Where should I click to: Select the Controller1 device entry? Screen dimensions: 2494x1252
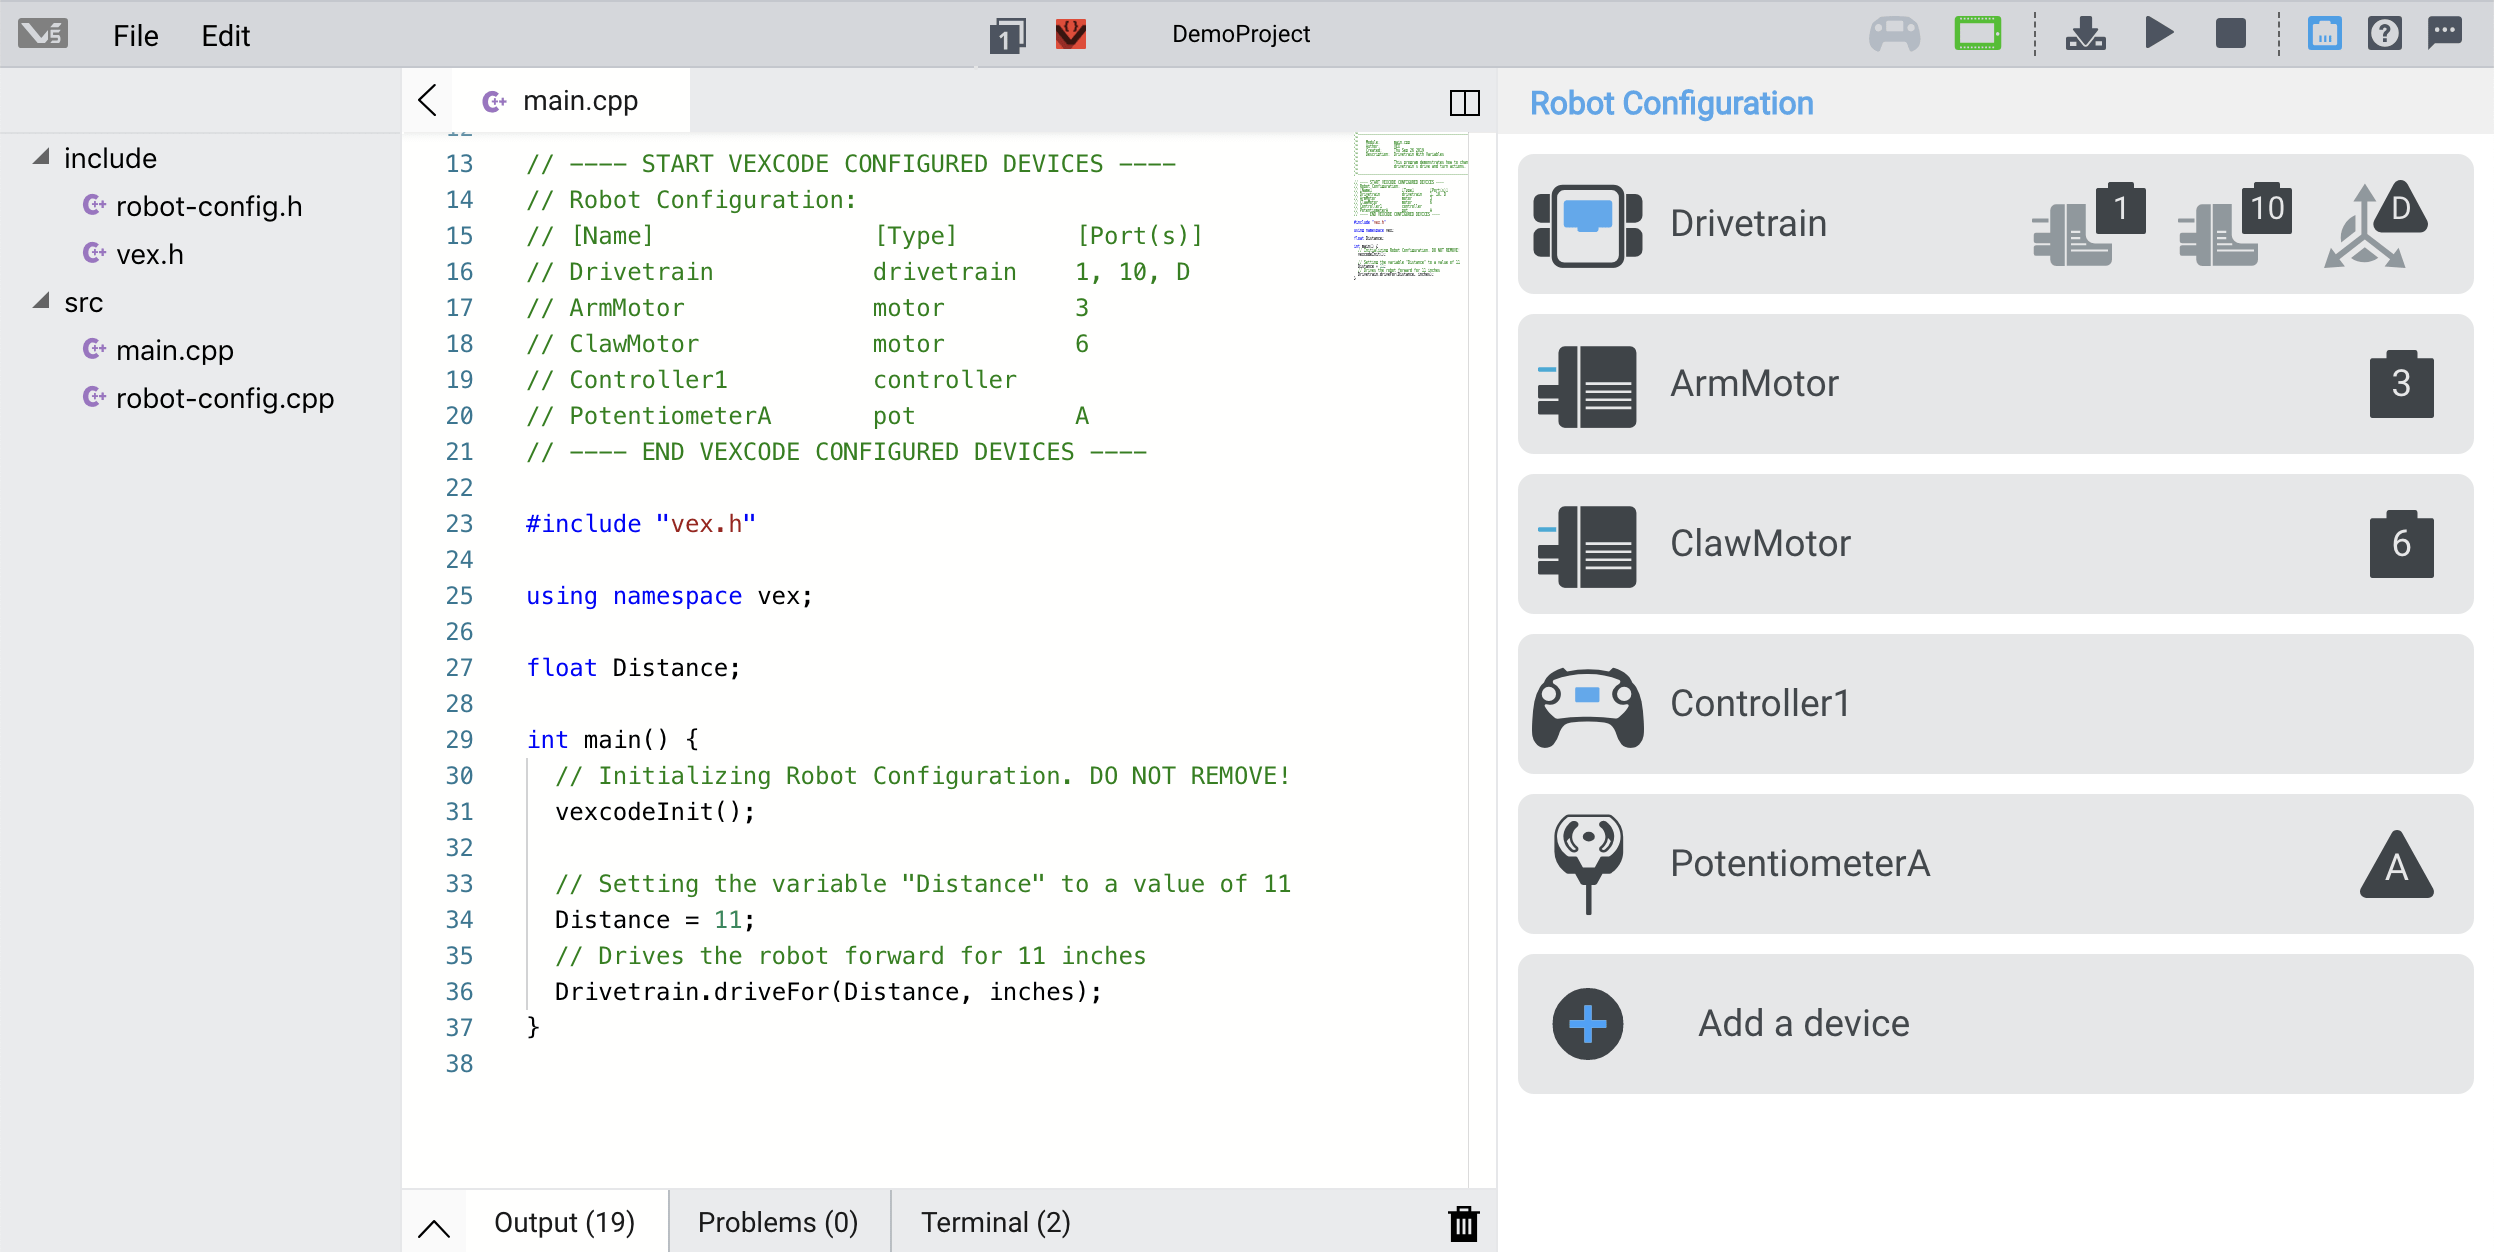coord(1995,704)
